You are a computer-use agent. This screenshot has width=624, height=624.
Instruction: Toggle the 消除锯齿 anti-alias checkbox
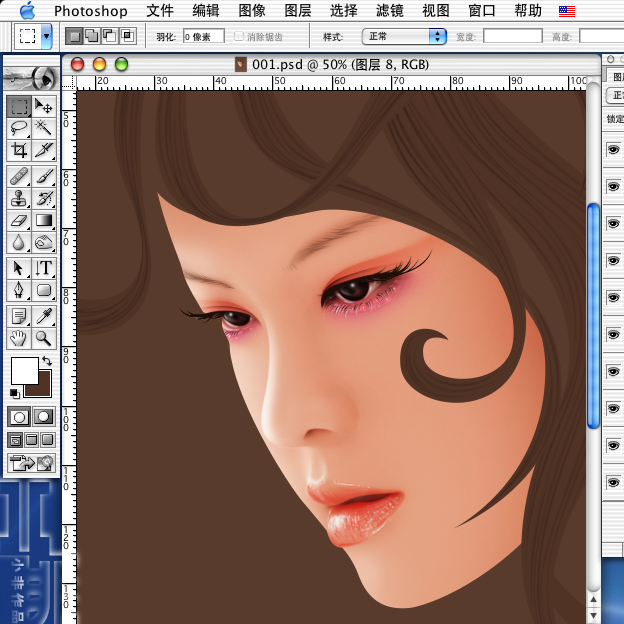239,36
